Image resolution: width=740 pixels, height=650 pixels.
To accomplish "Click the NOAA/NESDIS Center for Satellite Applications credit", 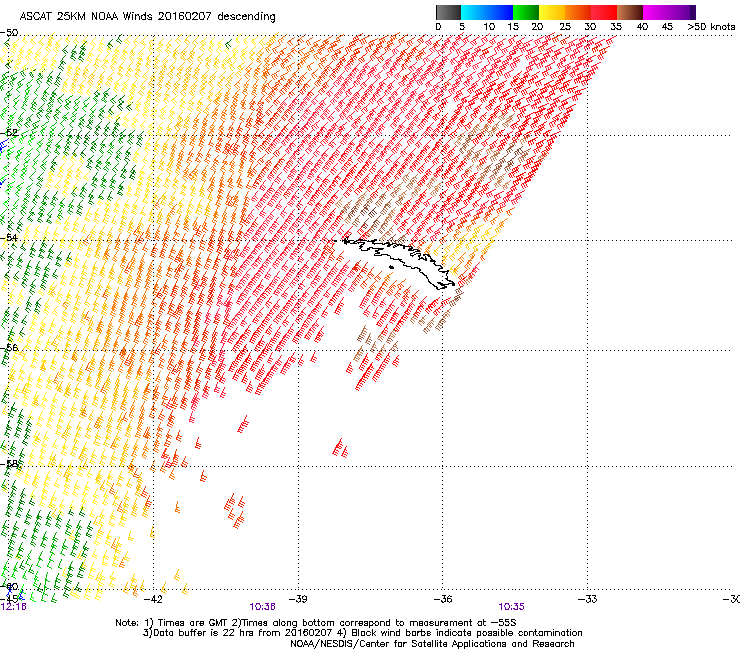I will (x=432, y=644).
